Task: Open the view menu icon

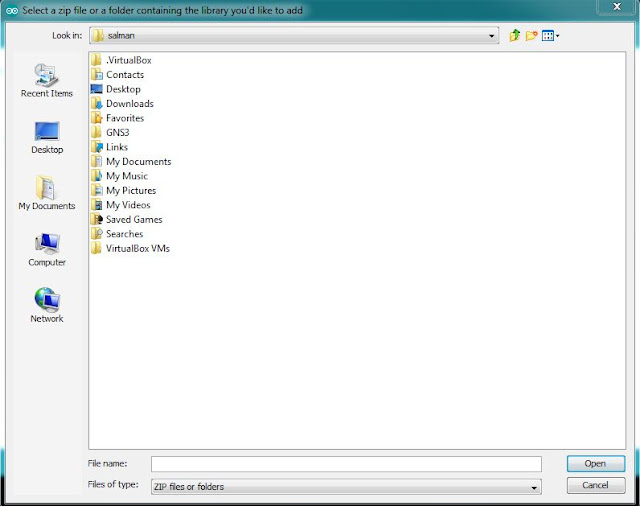Action: click(x=550, y=36)
